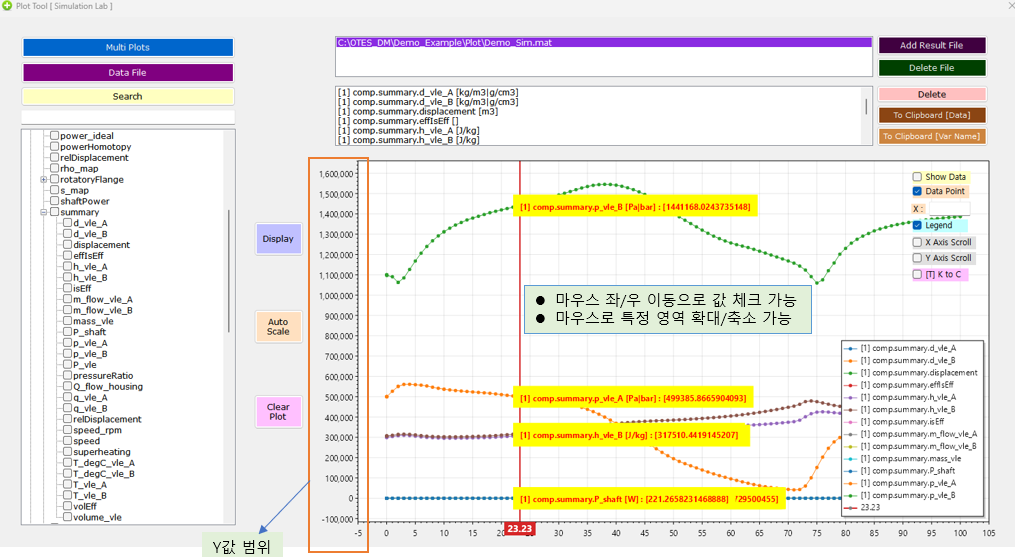Viewport: 1015px width, 557px height.
Task: Enable the Show Data checkbox
Action: point(917,177)
